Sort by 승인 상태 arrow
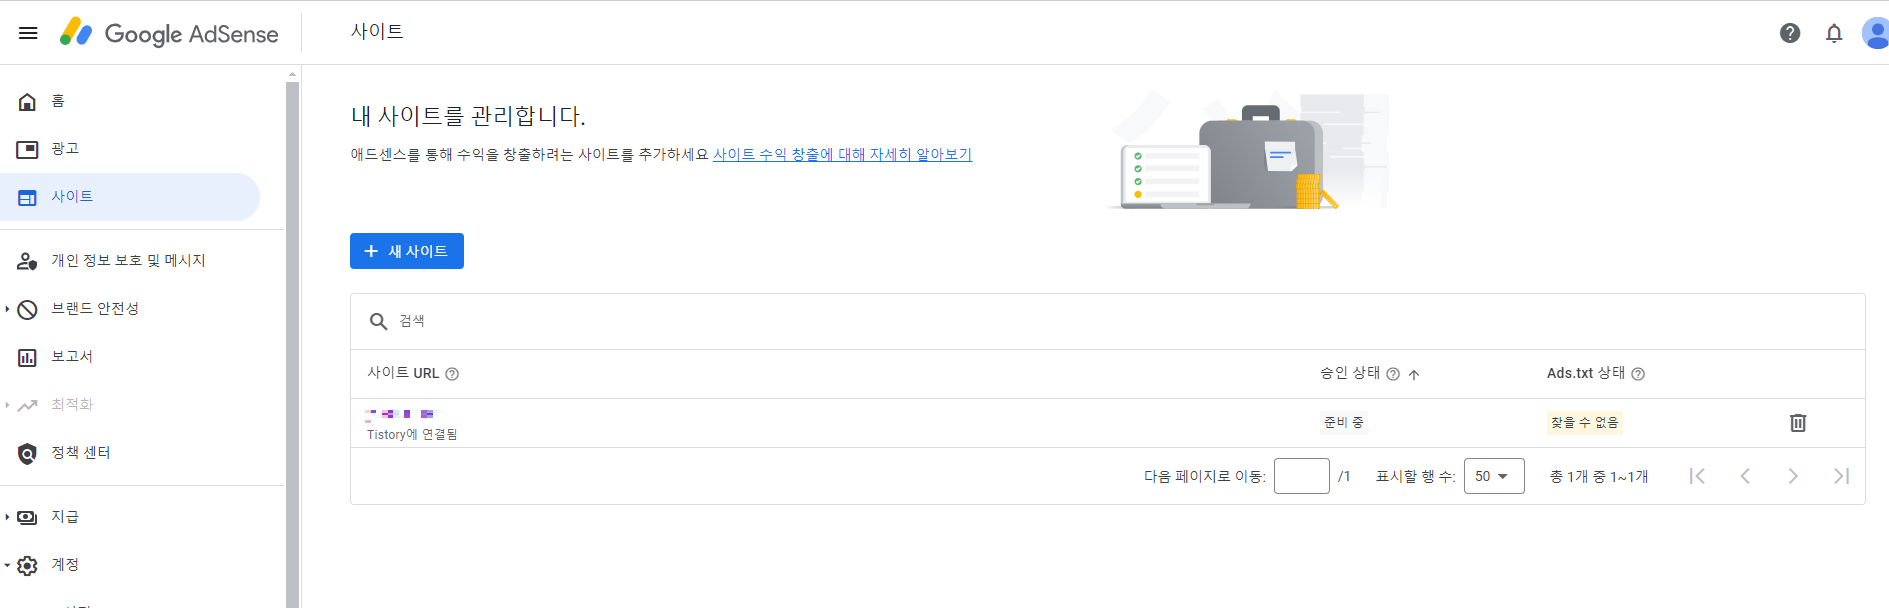1889x608 pixels. pos(1414,374)
